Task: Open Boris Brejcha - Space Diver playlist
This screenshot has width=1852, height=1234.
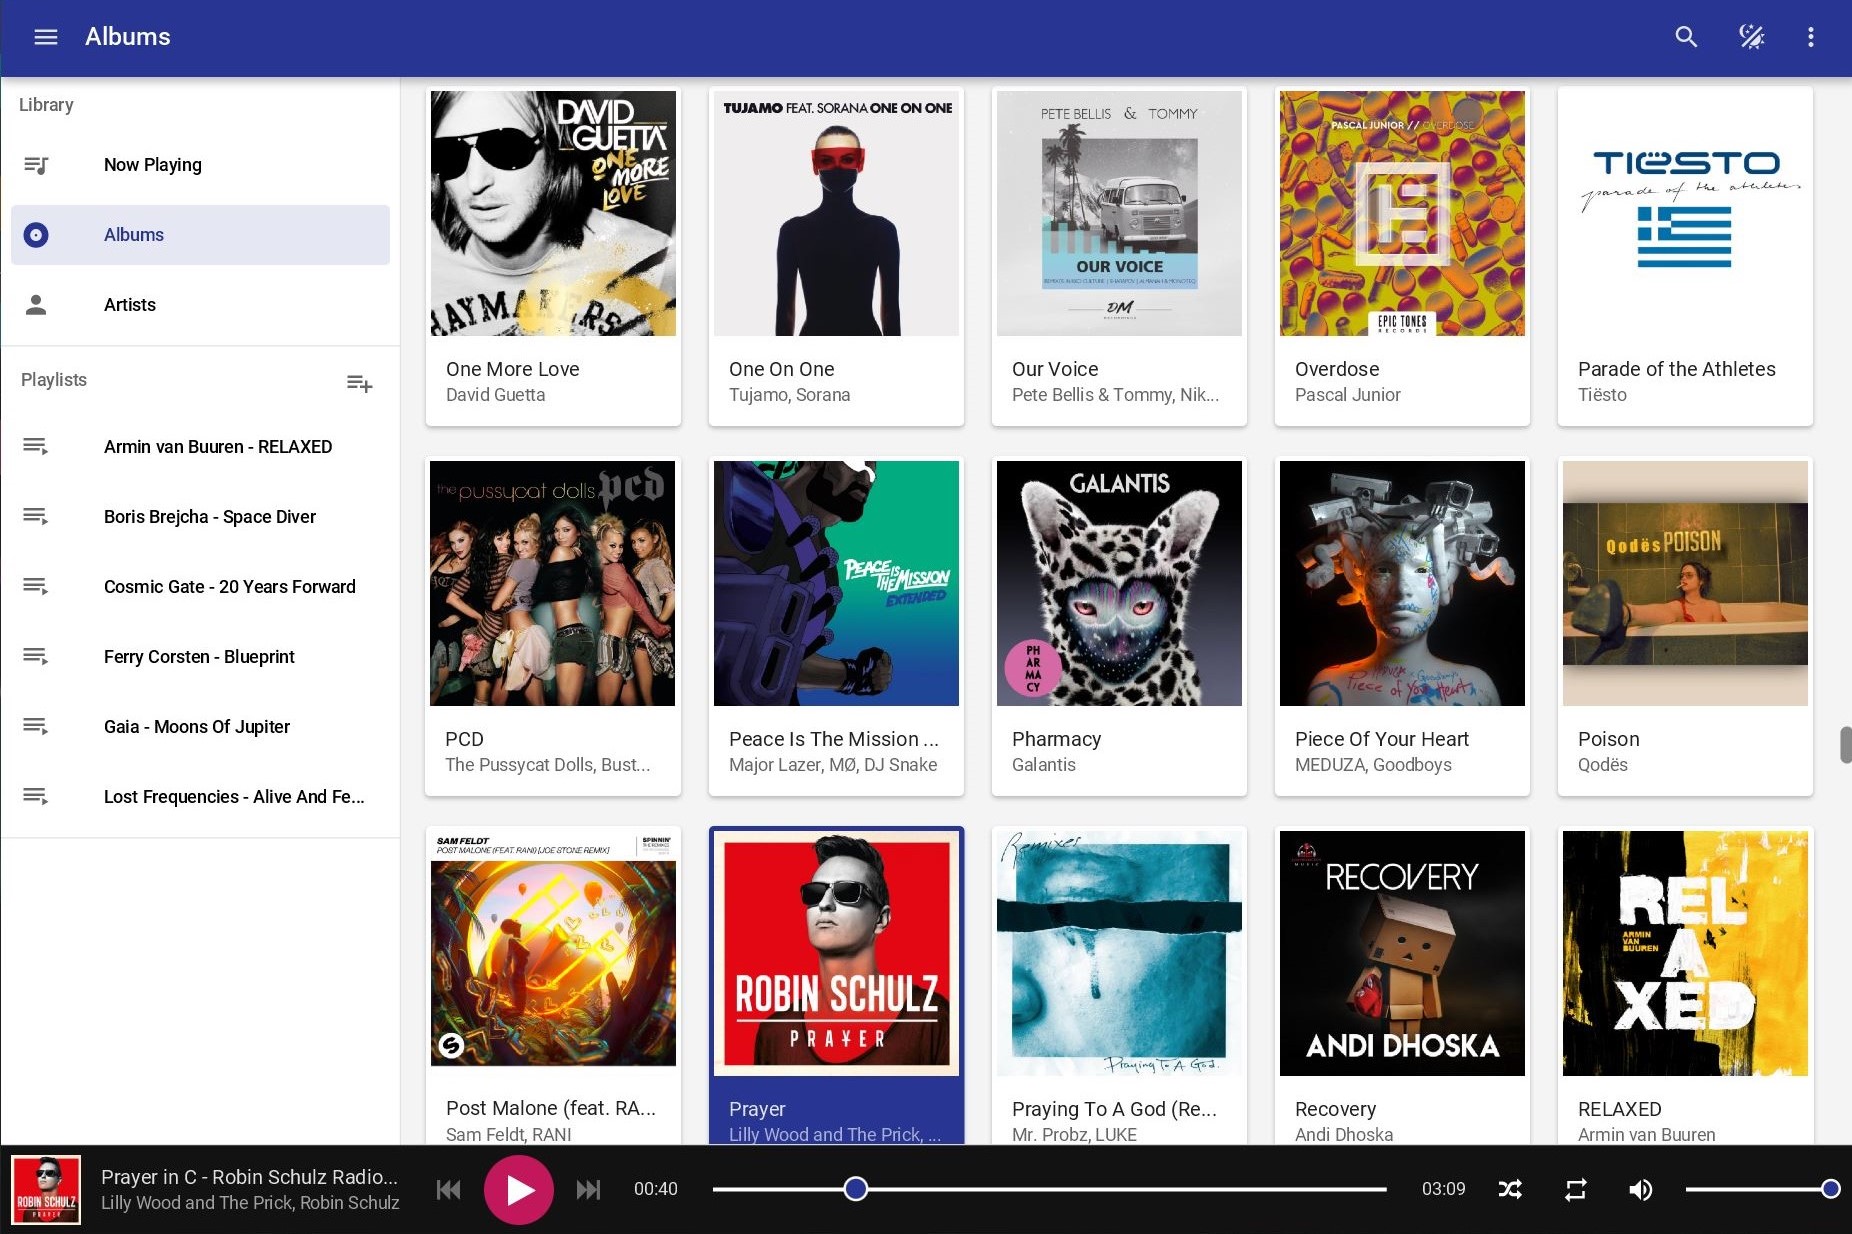Action: point(200,516)
